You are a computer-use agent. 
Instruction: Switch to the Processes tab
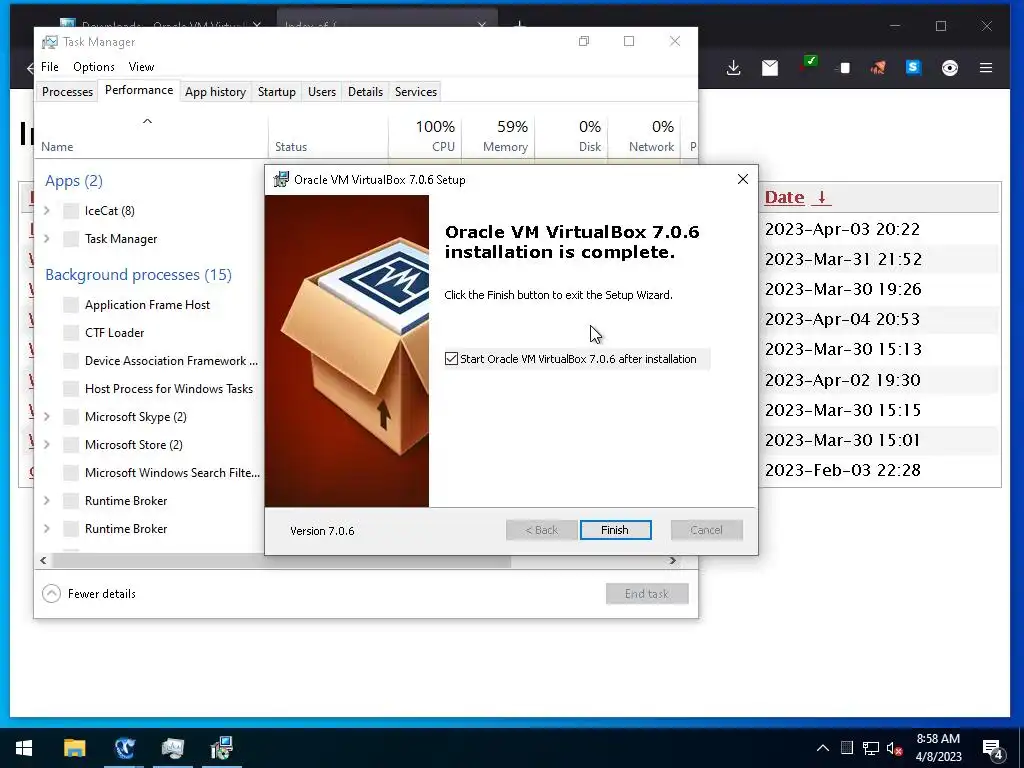(67, 91)
